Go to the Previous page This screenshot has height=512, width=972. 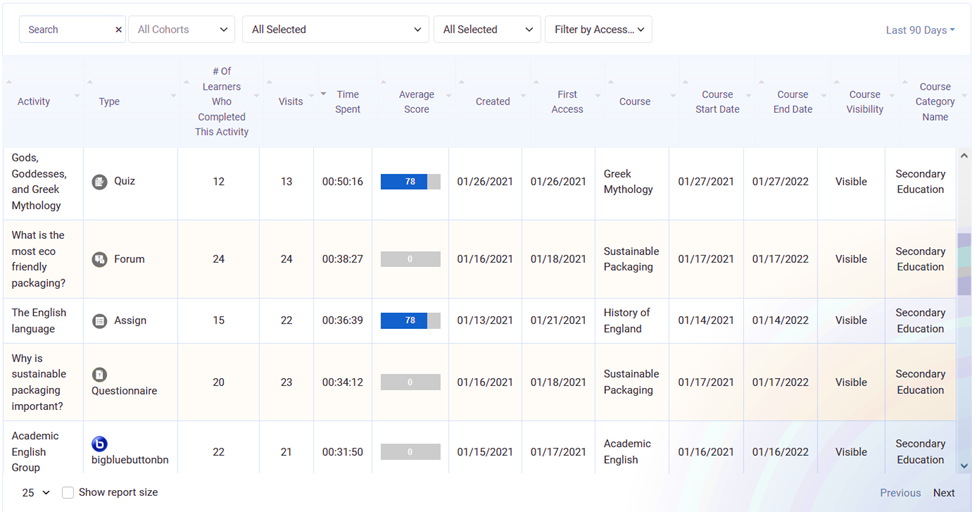click(900, 493)
